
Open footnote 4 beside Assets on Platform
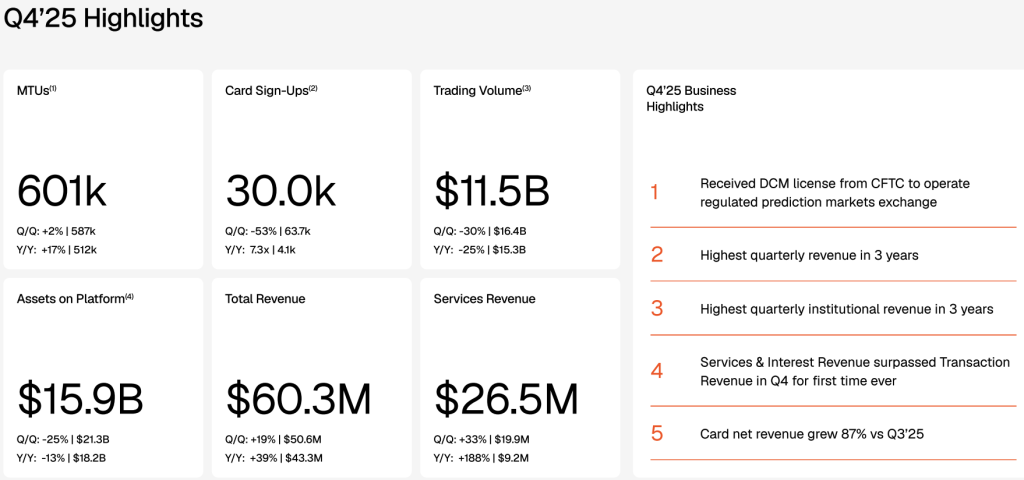(x=129, y=296)
